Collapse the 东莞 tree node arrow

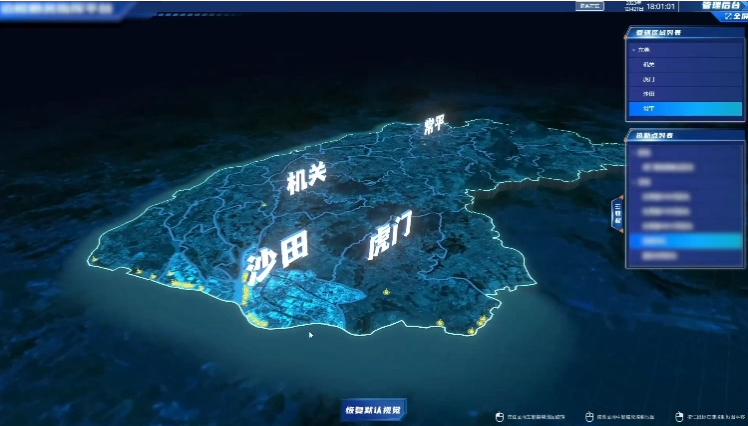(634, 50)
